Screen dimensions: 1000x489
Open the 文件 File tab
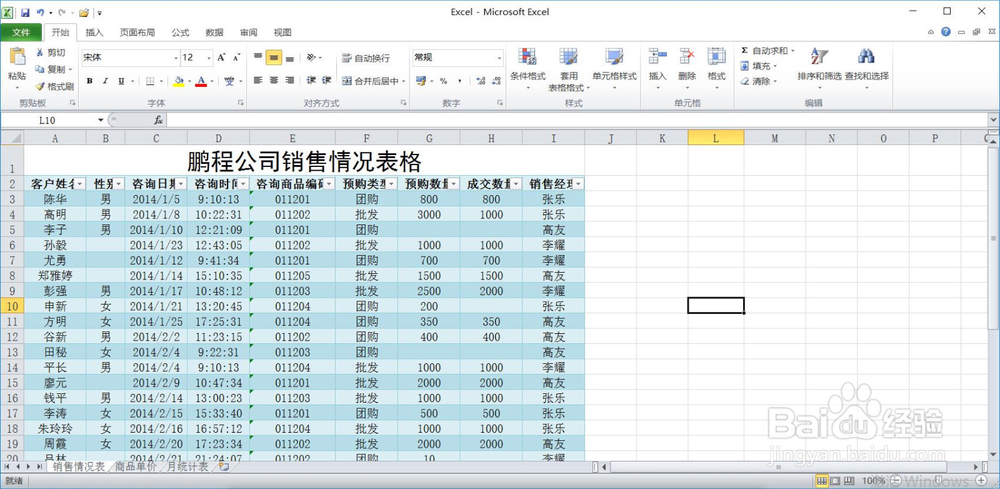click(21, 32)
